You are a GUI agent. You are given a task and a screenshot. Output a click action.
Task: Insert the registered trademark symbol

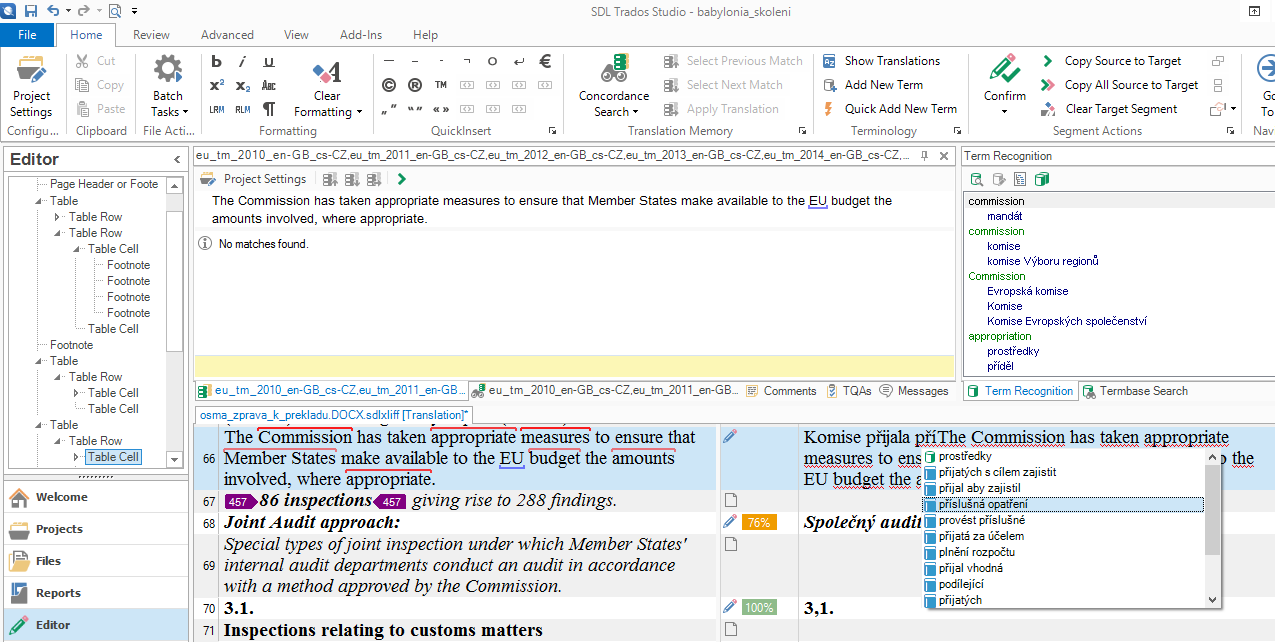click(x=415, y=85)
